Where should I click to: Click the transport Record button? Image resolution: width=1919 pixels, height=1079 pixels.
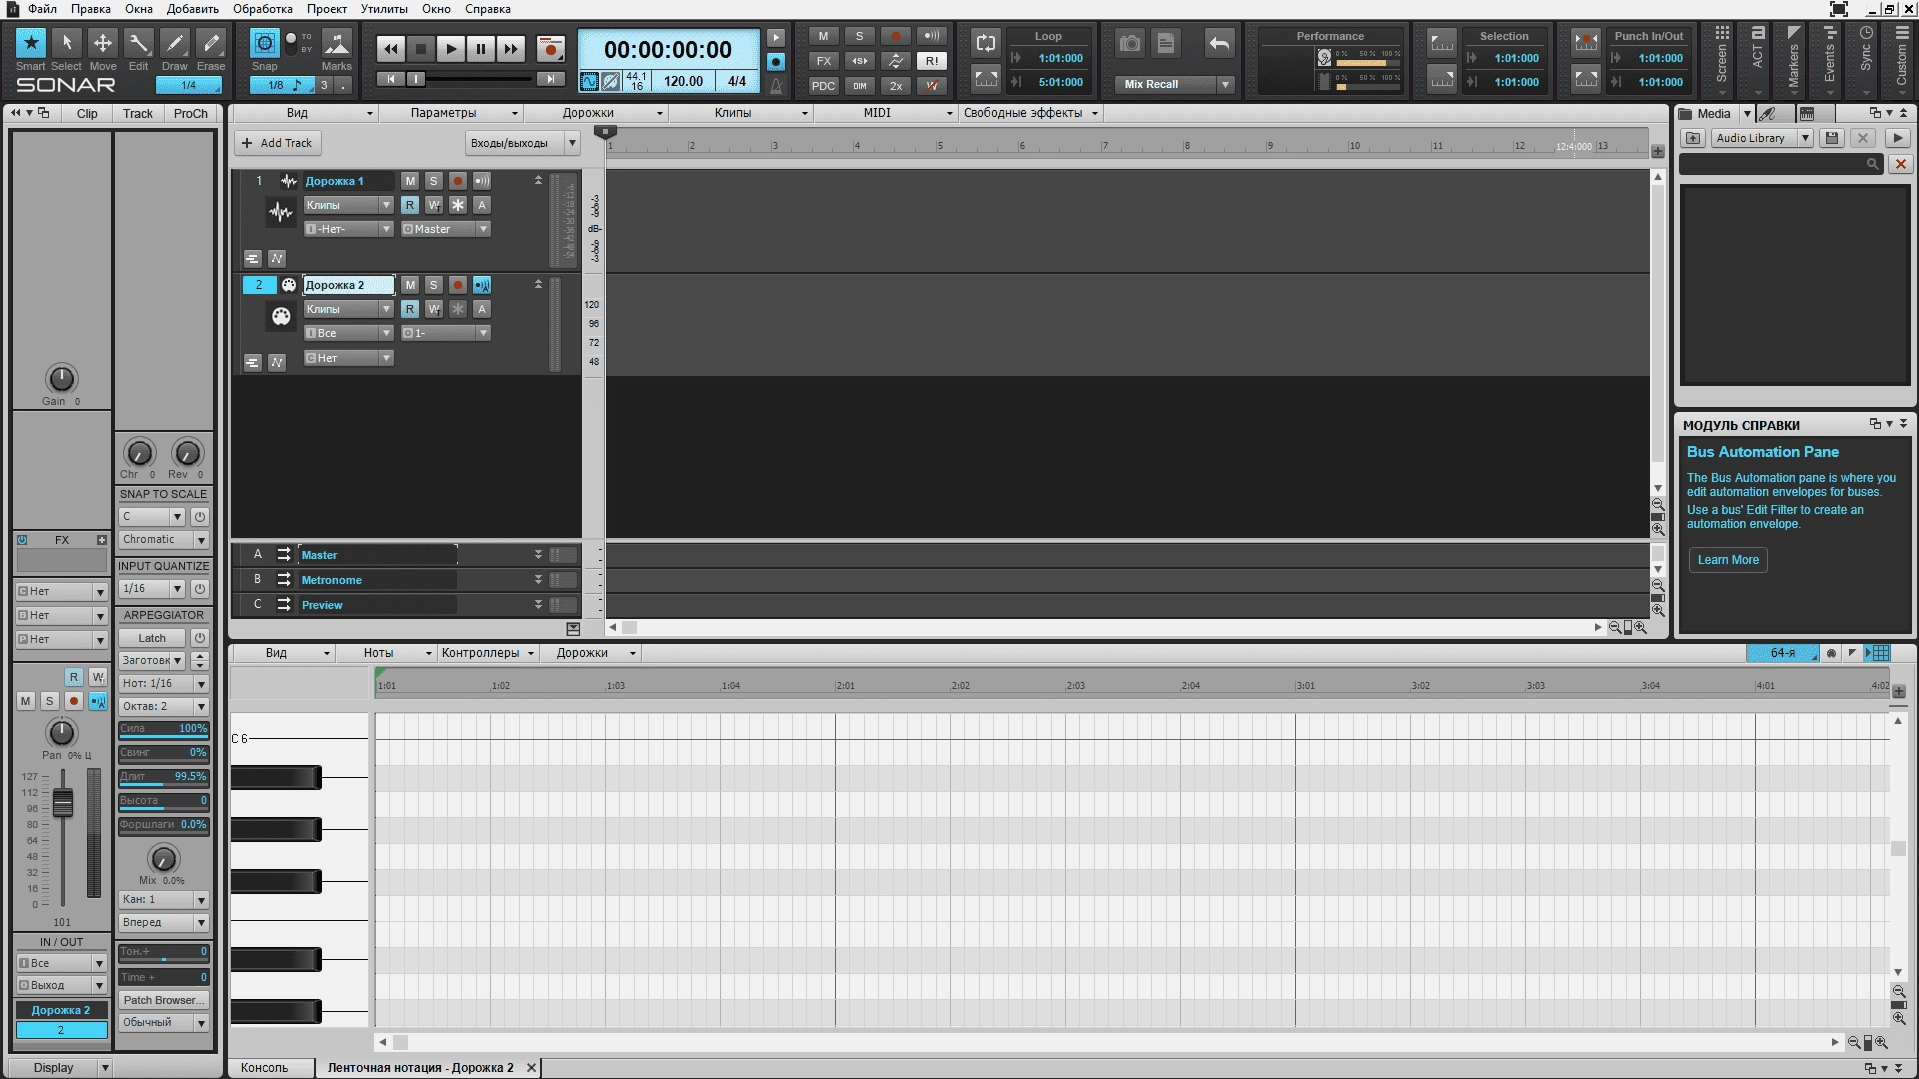550,49
